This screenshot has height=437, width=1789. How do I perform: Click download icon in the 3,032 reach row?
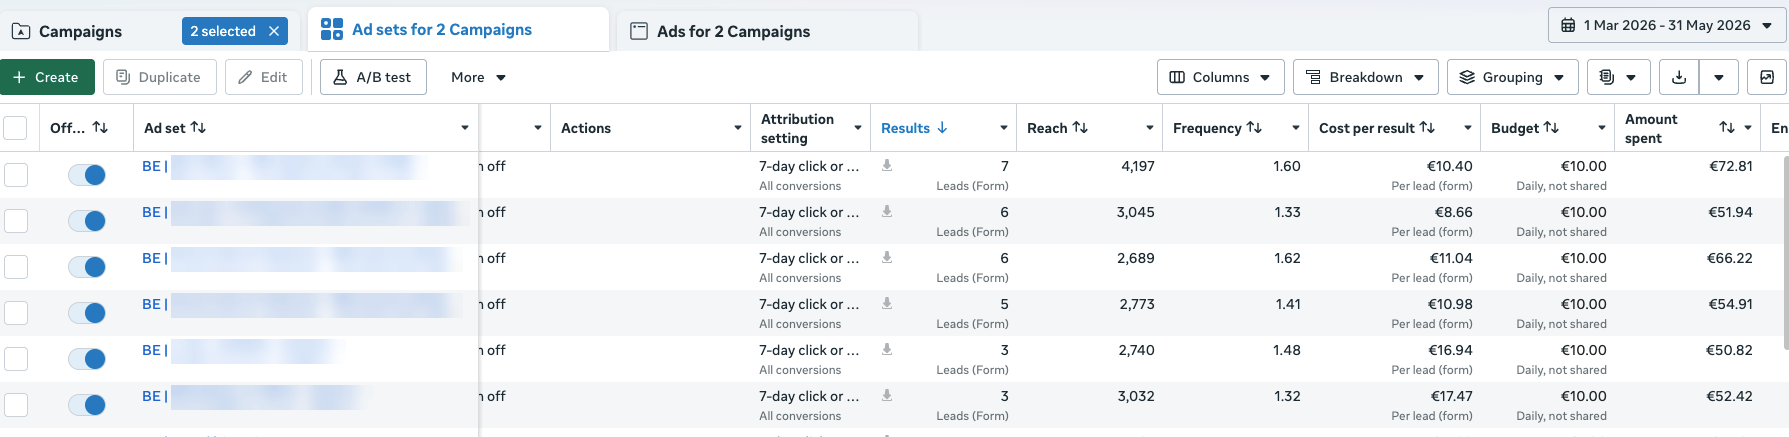[887, 395]
